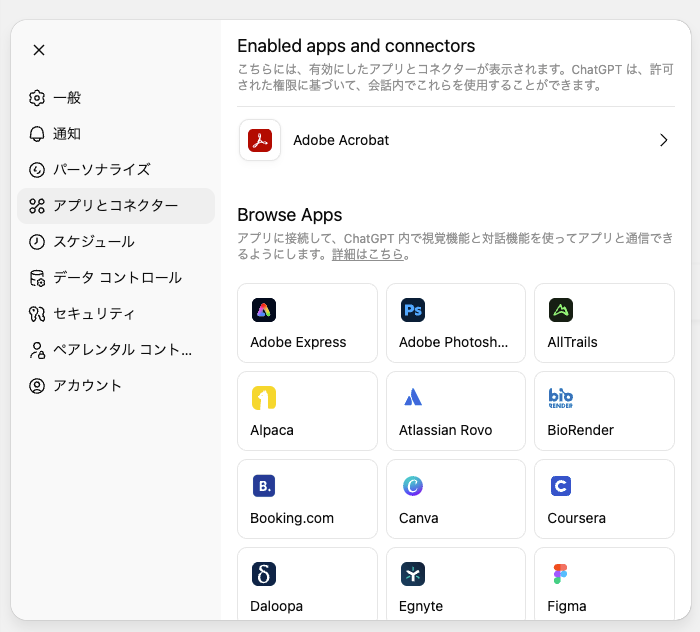Screen dimensions: 700x632
Task: Click the Booking.com app icon
Action: point(263,486)
